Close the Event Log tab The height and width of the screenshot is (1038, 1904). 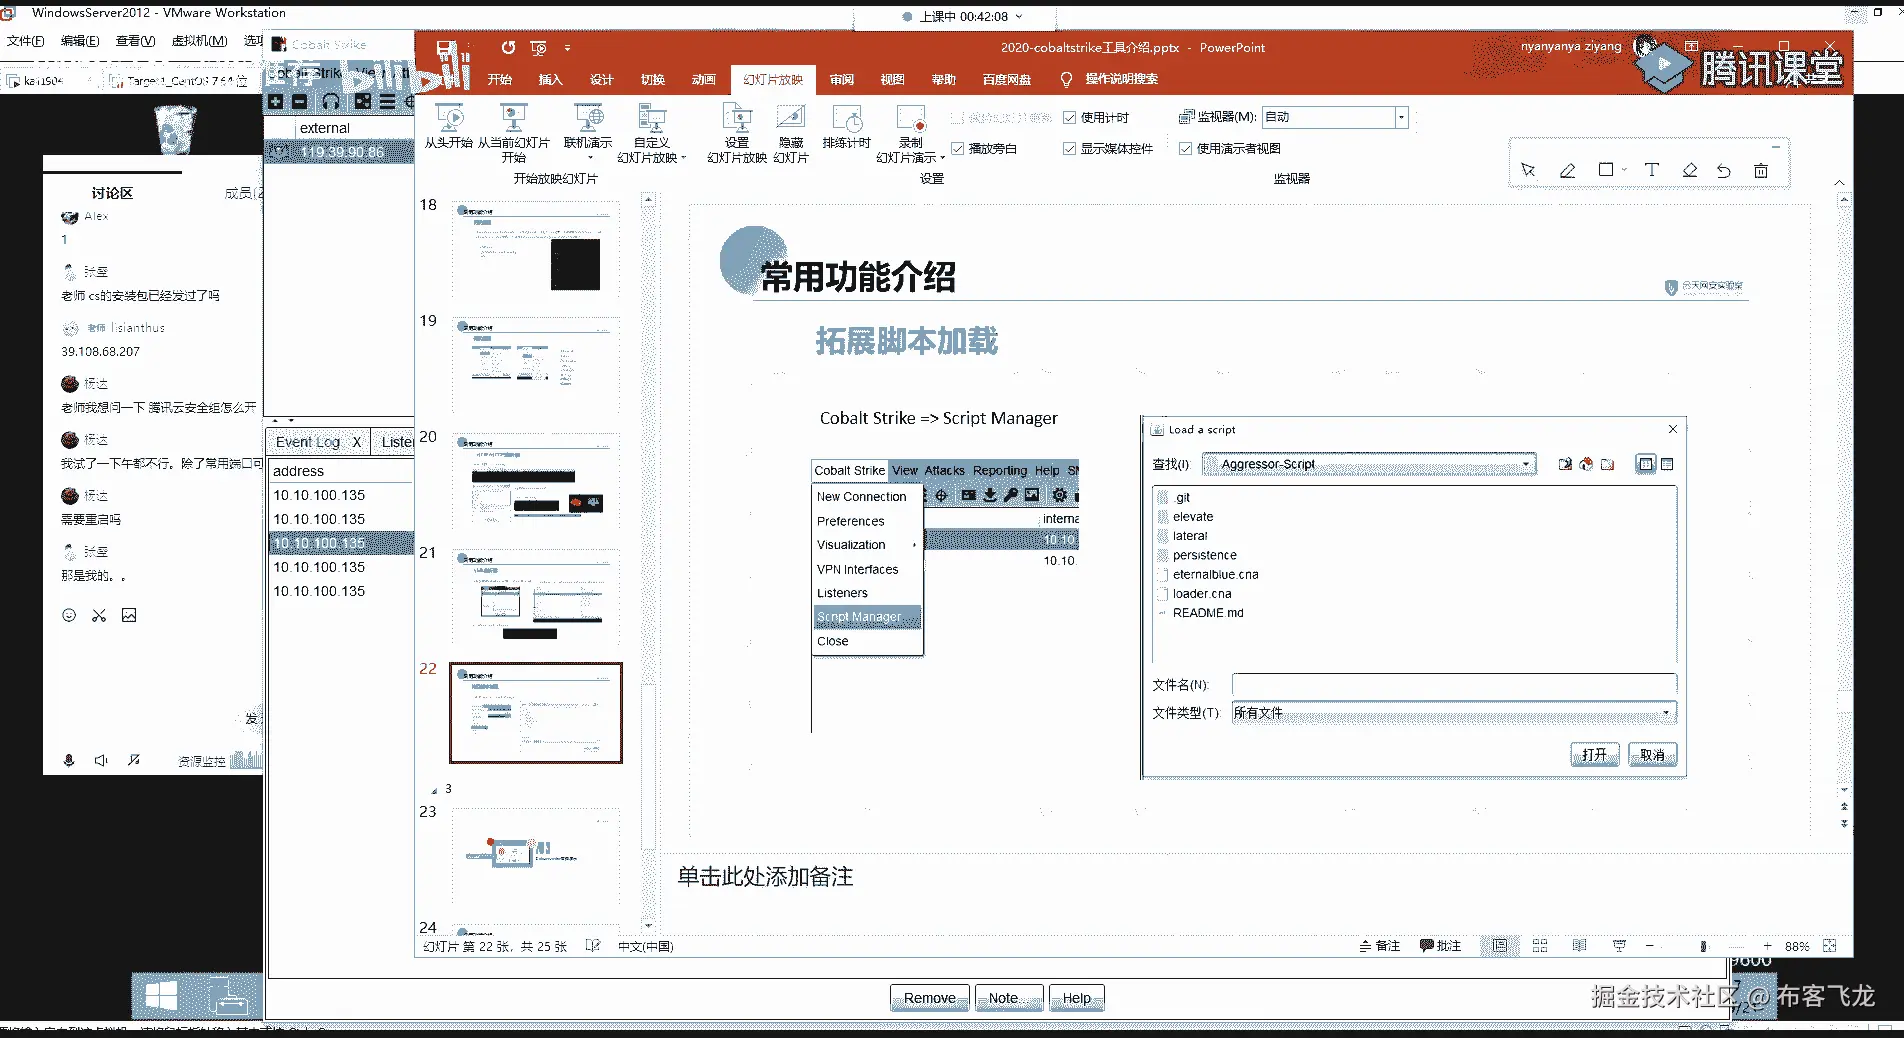(356, 442)
